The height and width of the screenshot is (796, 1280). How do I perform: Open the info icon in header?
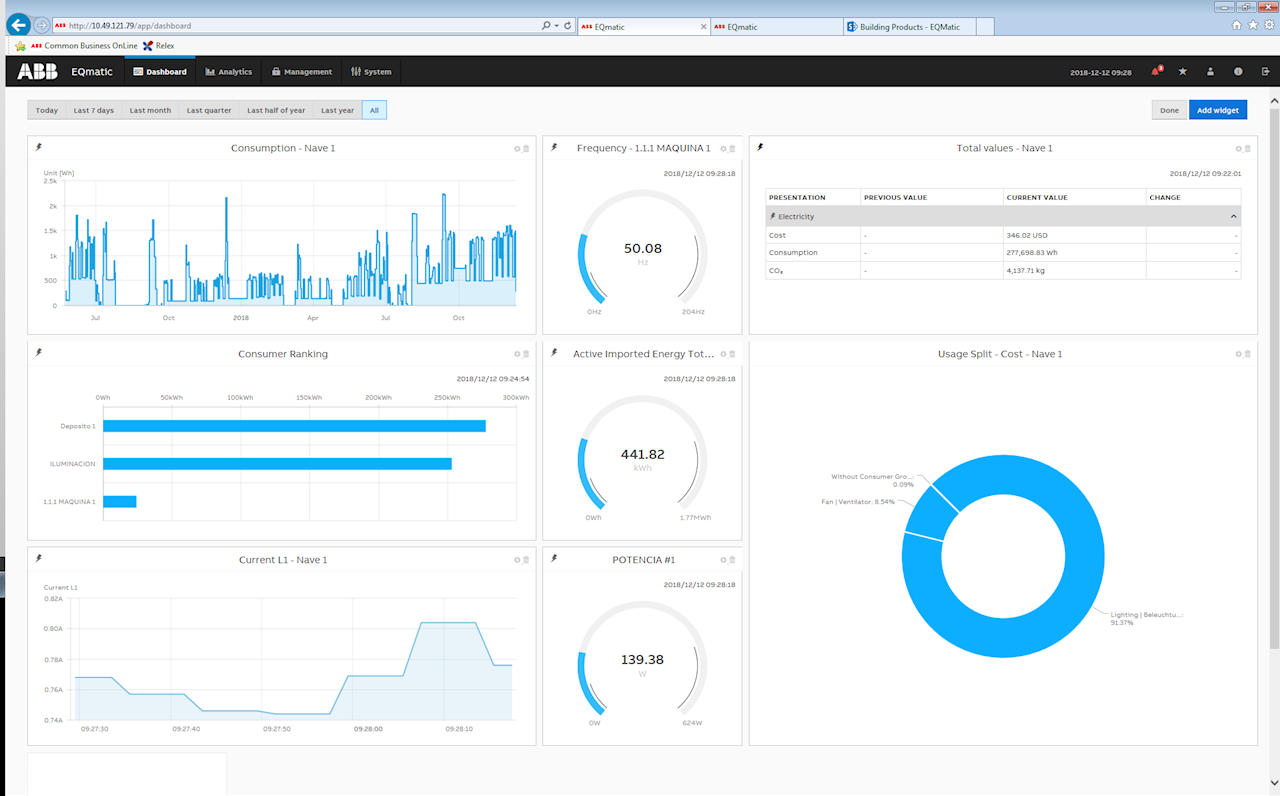point(1238,71)
